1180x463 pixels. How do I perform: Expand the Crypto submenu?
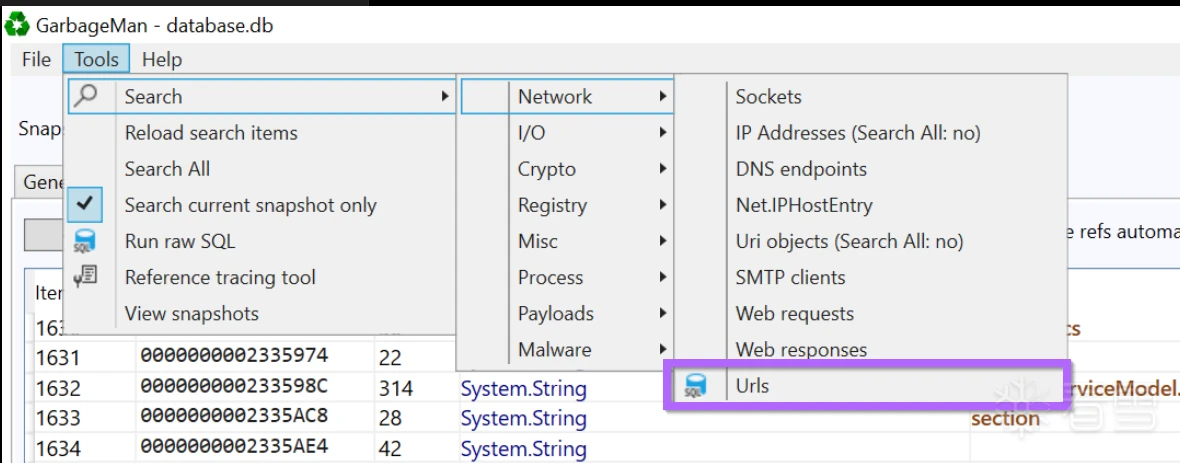[x=565, y=169]
